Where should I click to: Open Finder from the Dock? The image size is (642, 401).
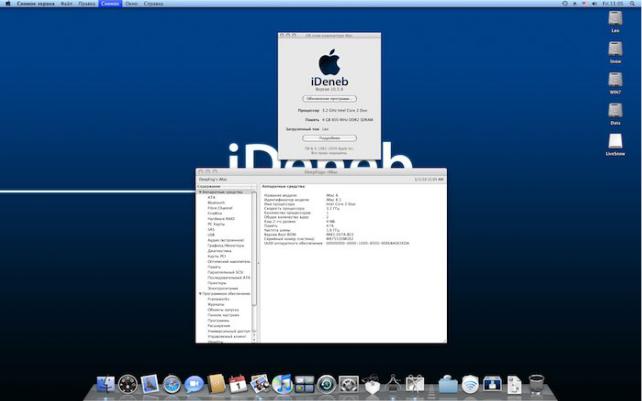(106, 384)
